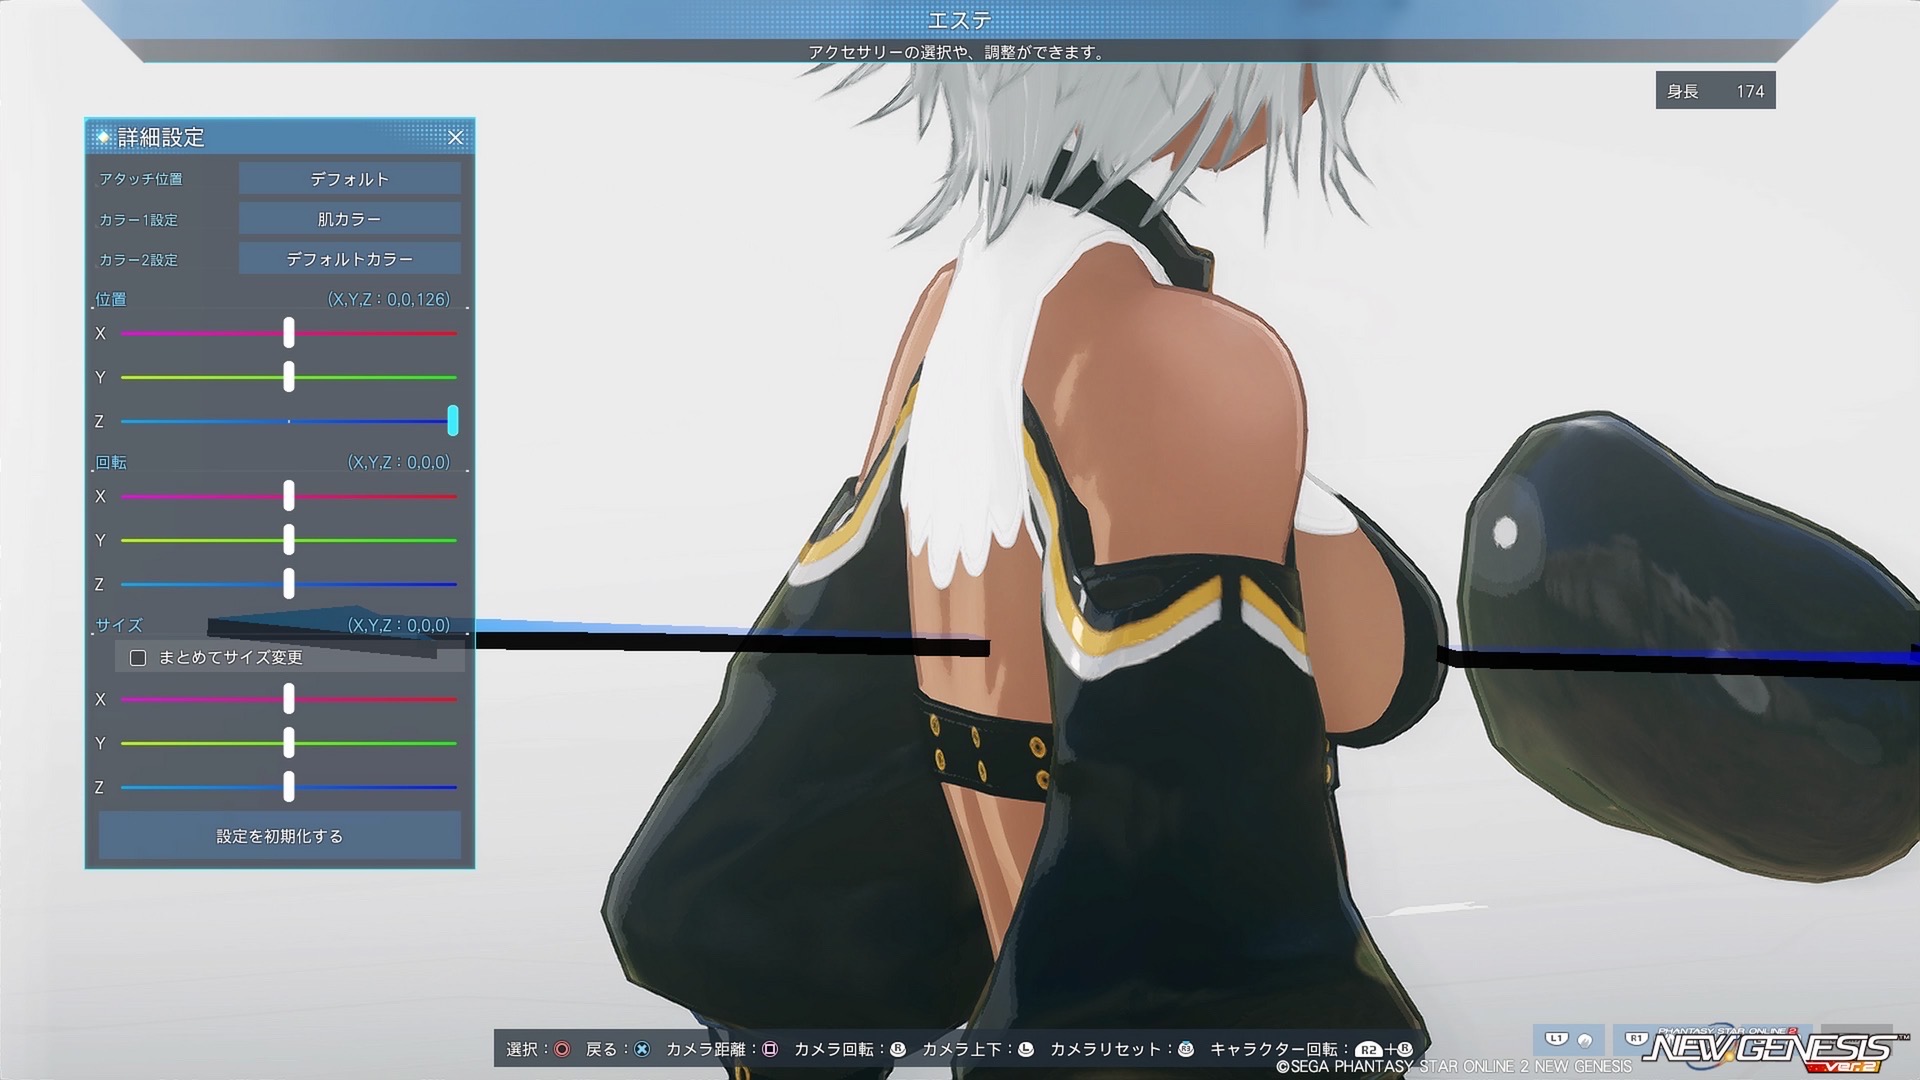Viewport: 1920px width, 1080px height.
Task: Click the L1 shortcut icon
Action: click(1556, 1039)
